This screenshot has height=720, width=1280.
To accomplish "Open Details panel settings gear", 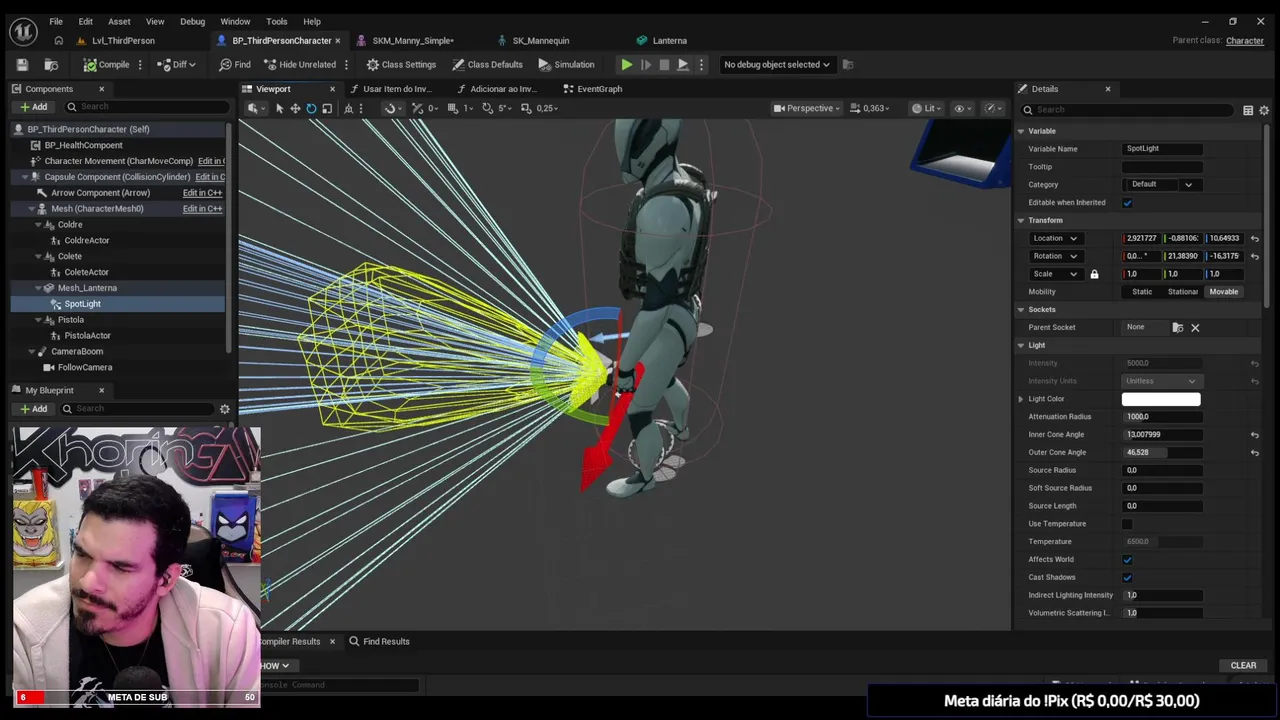I will 1264,110.
